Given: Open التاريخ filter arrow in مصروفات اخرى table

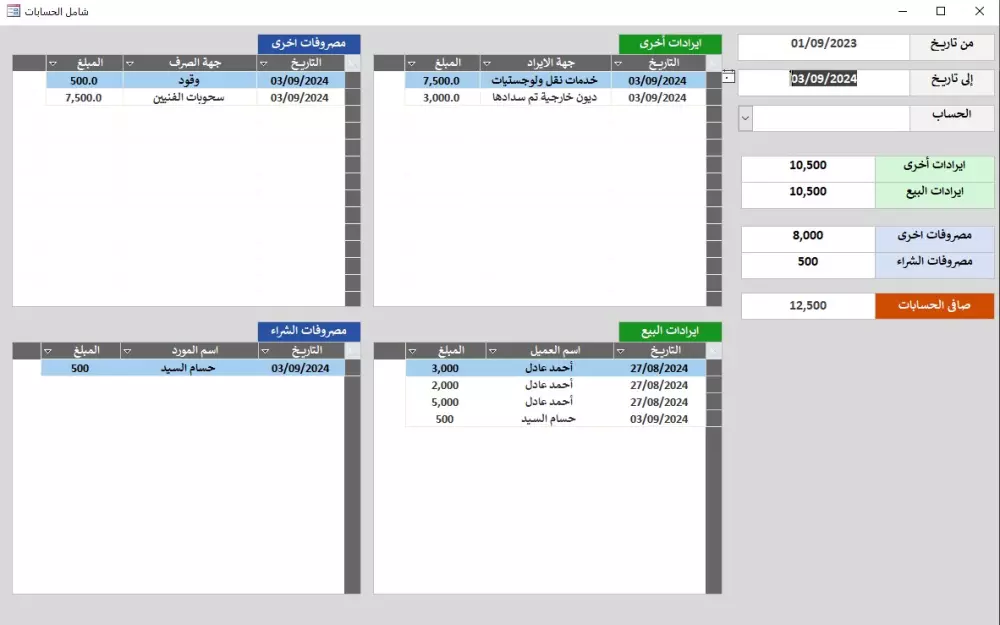Looking at the screenshot, I should pos(263,63).
